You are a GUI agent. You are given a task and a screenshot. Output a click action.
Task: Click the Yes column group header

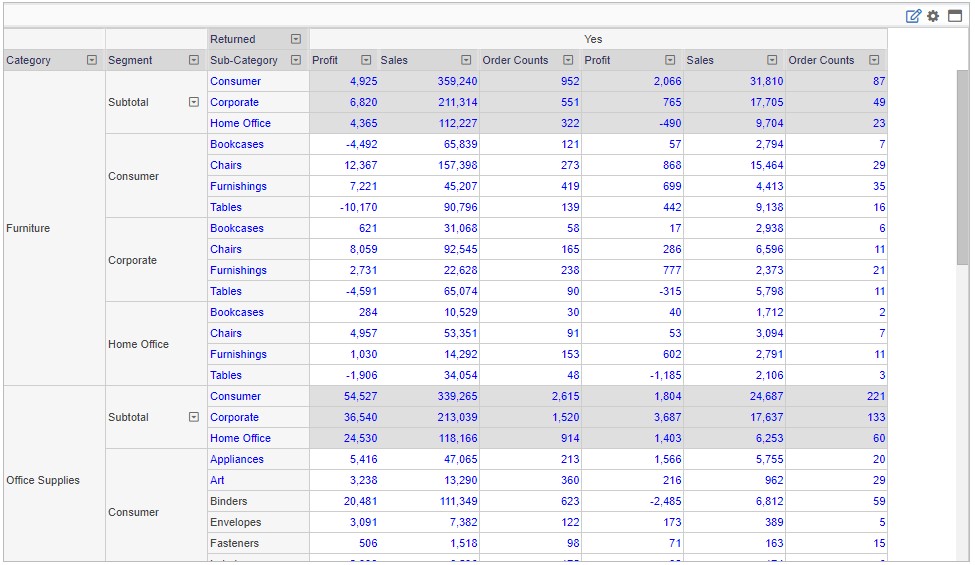[x=593, y=39]
